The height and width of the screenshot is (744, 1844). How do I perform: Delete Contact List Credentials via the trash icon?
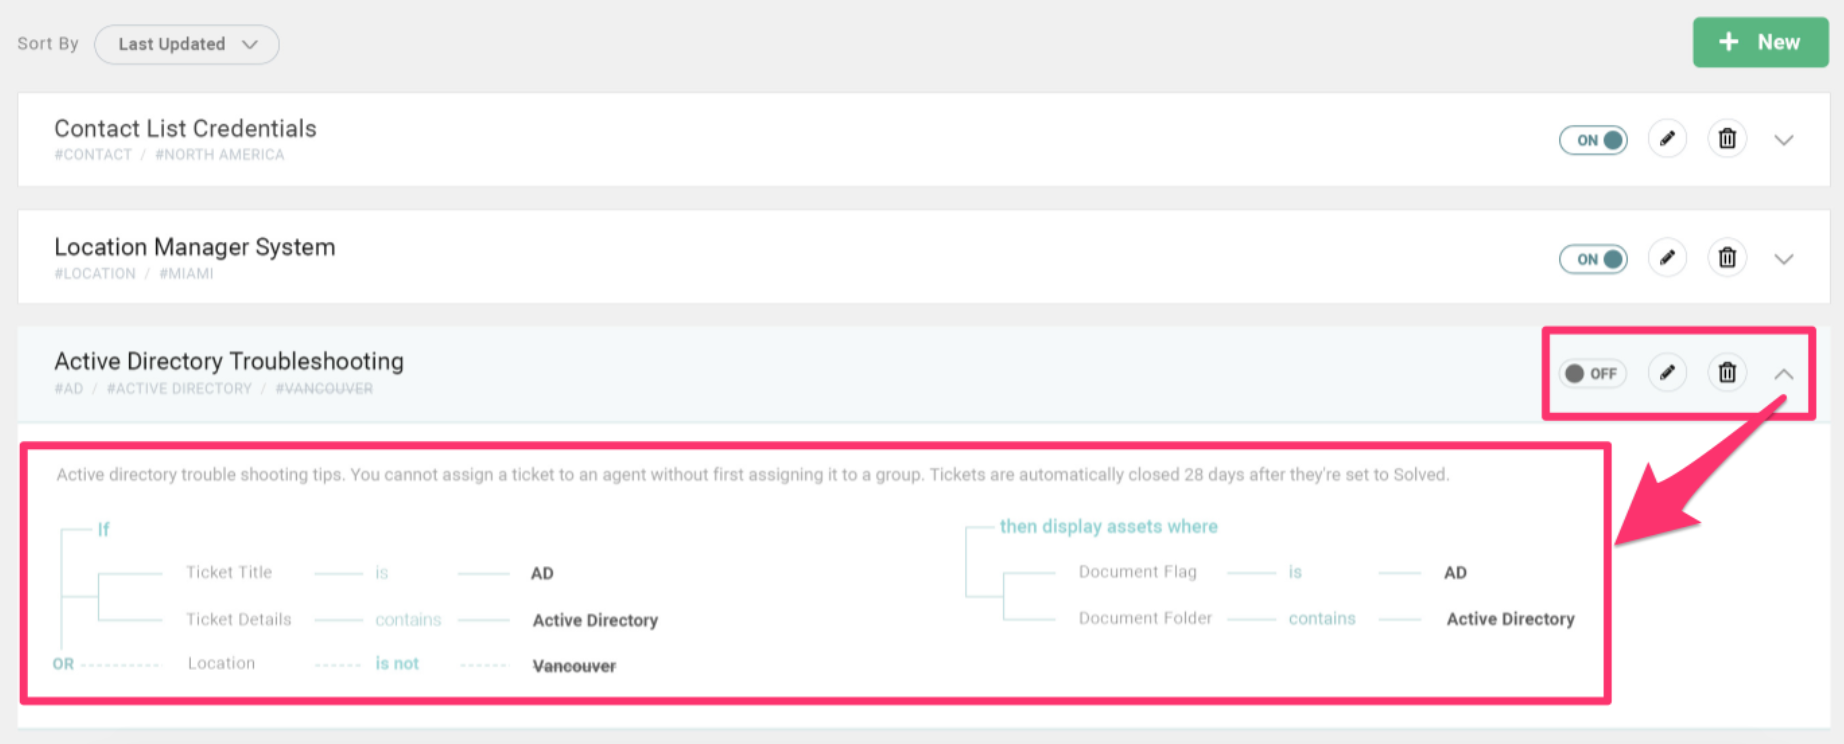(x=1727, y=139)
